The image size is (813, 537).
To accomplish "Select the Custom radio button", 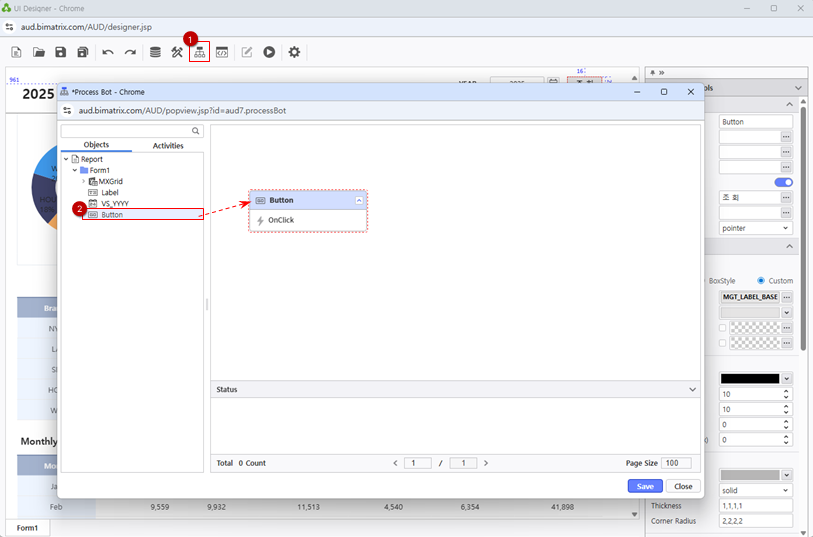I will (761, 281).
